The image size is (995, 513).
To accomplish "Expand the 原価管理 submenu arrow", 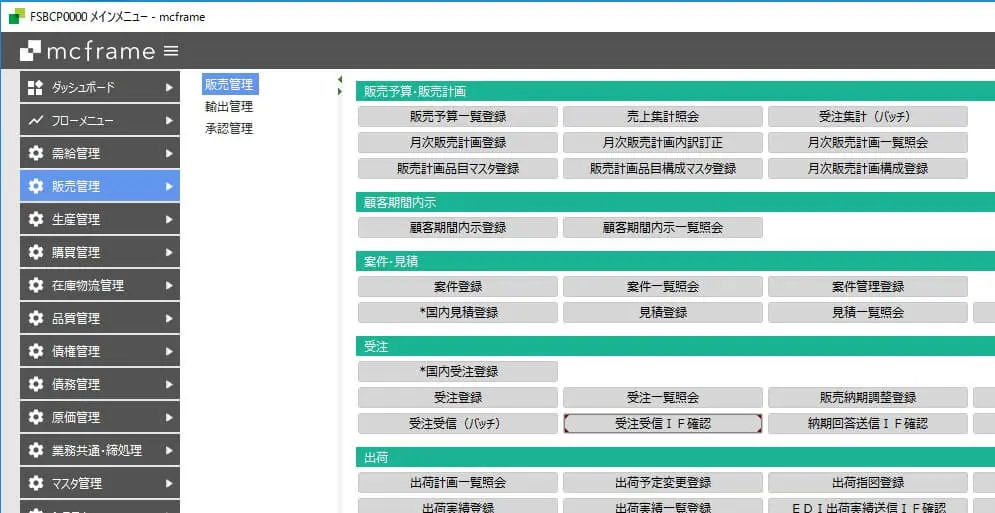I will pyautogui.click(x=169, y=418).
